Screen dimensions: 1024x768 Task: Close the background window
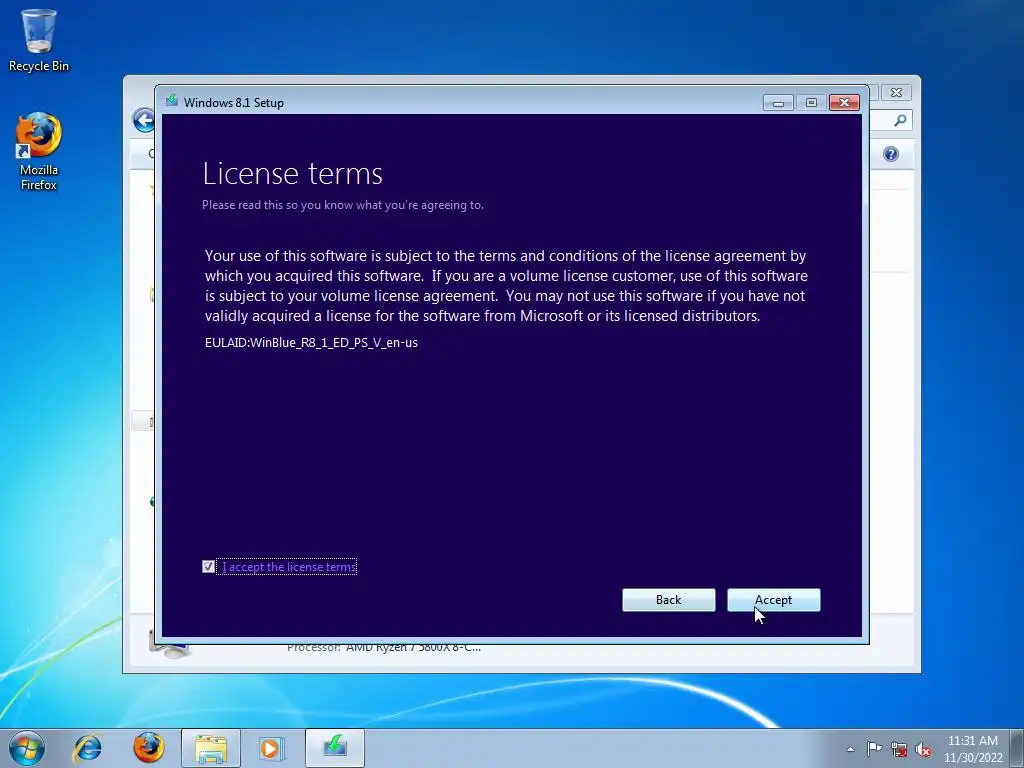click(x=896, y=93)
